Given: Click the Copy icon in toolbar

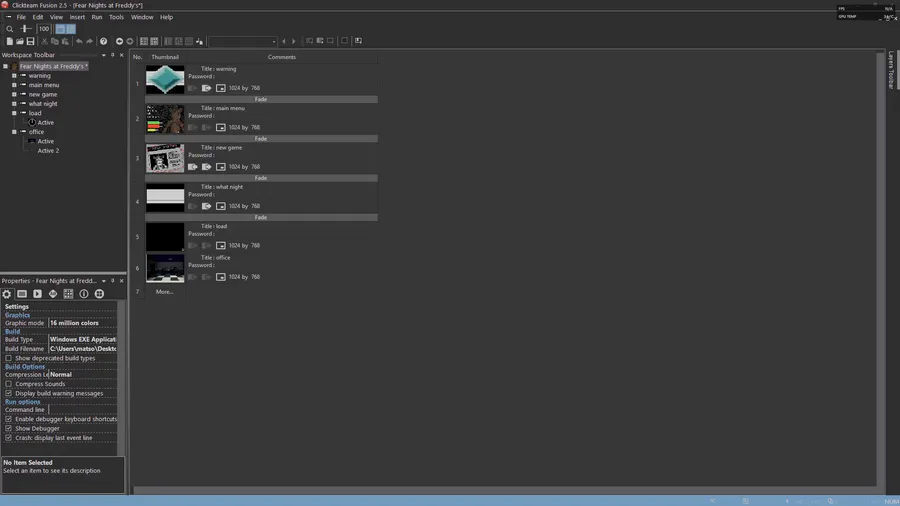Looking at the screenshot, I should pos(55,41).
